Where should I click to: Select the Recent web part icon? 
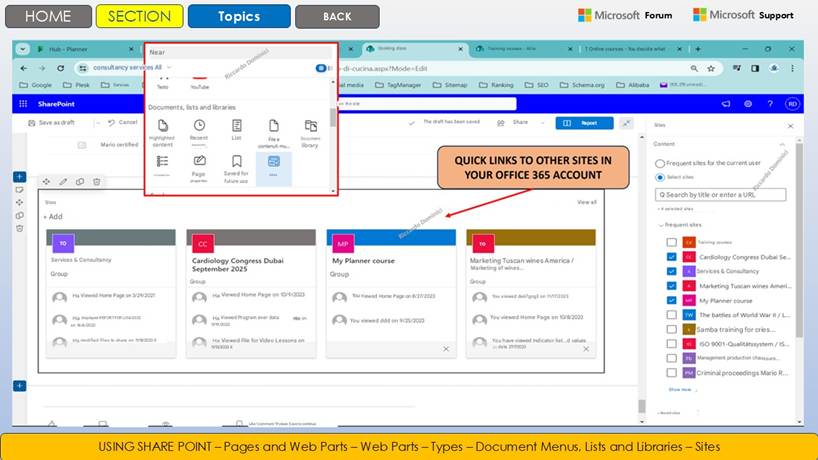click(198, 129)
